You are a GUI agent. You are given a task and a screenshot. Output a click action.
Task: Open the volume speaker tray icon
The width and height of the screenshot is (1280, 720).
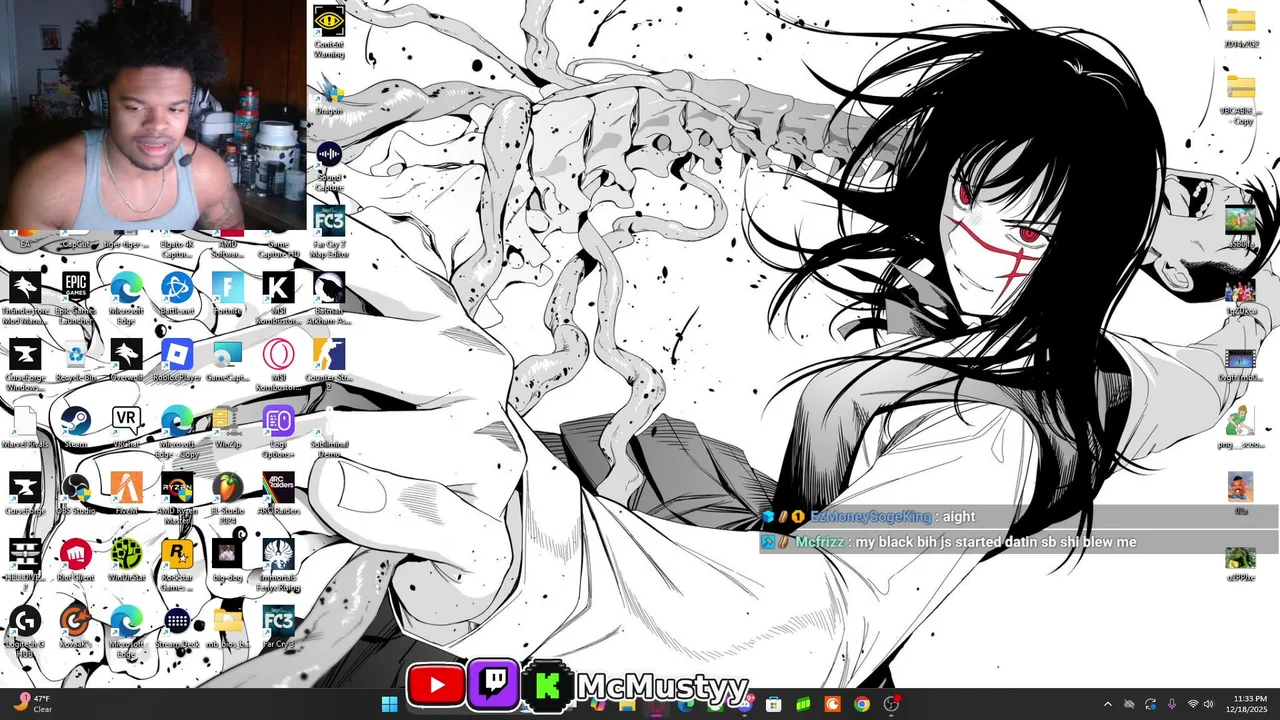tap(1208, 704)
